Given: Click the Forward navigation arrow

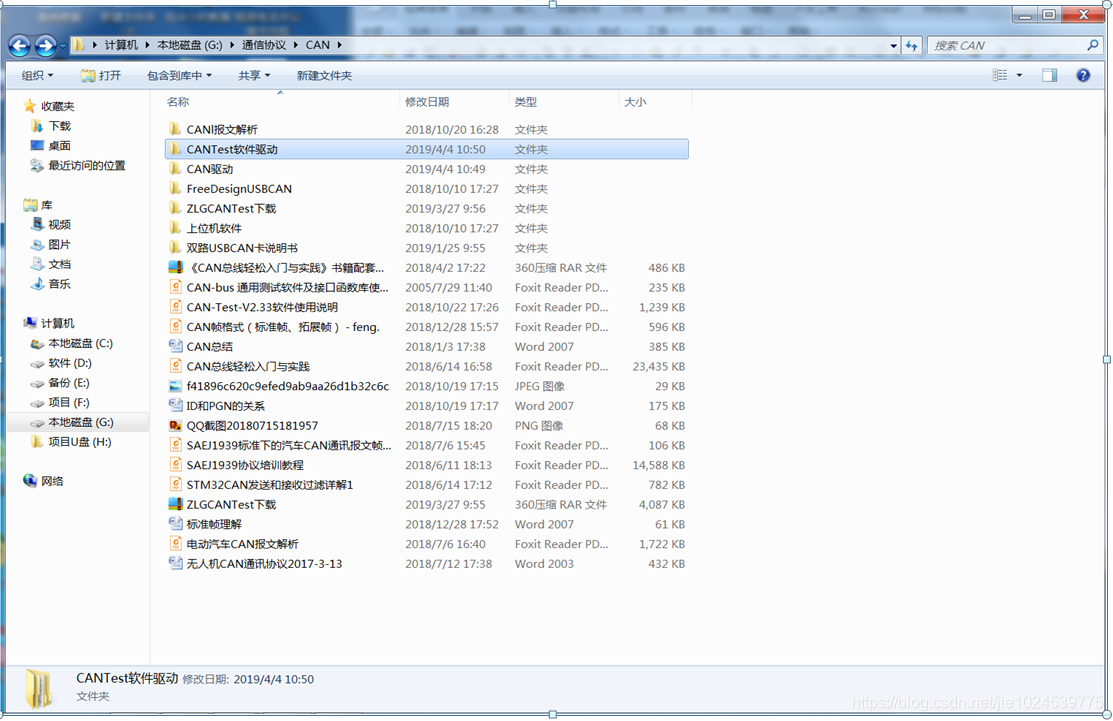Looking at the screenshot, I should click(45, 46).
